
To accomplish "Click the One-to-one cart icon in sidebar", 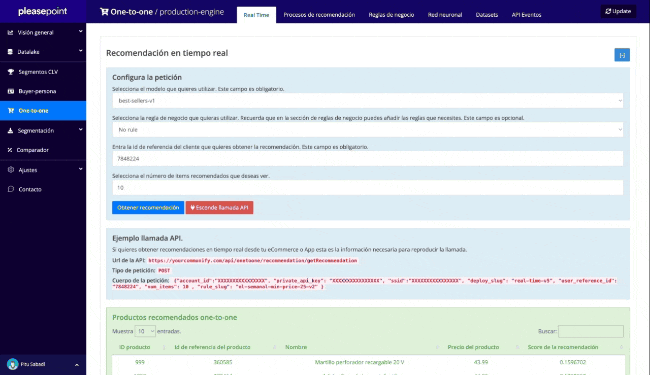I will tap(11, 111).
